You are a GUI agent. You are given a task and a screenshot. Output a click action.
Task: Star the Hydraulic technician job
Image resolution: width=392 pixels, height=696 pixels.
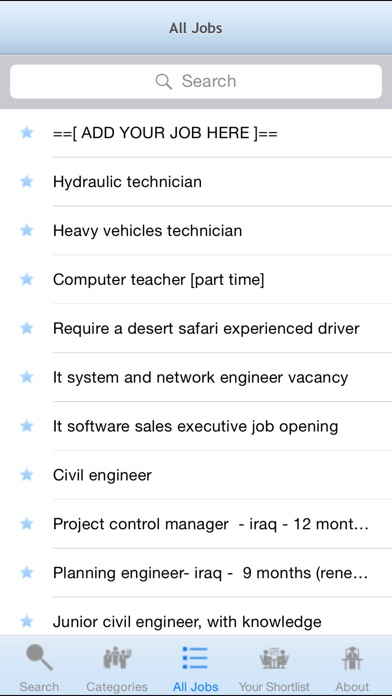click(x=27, y=181)
